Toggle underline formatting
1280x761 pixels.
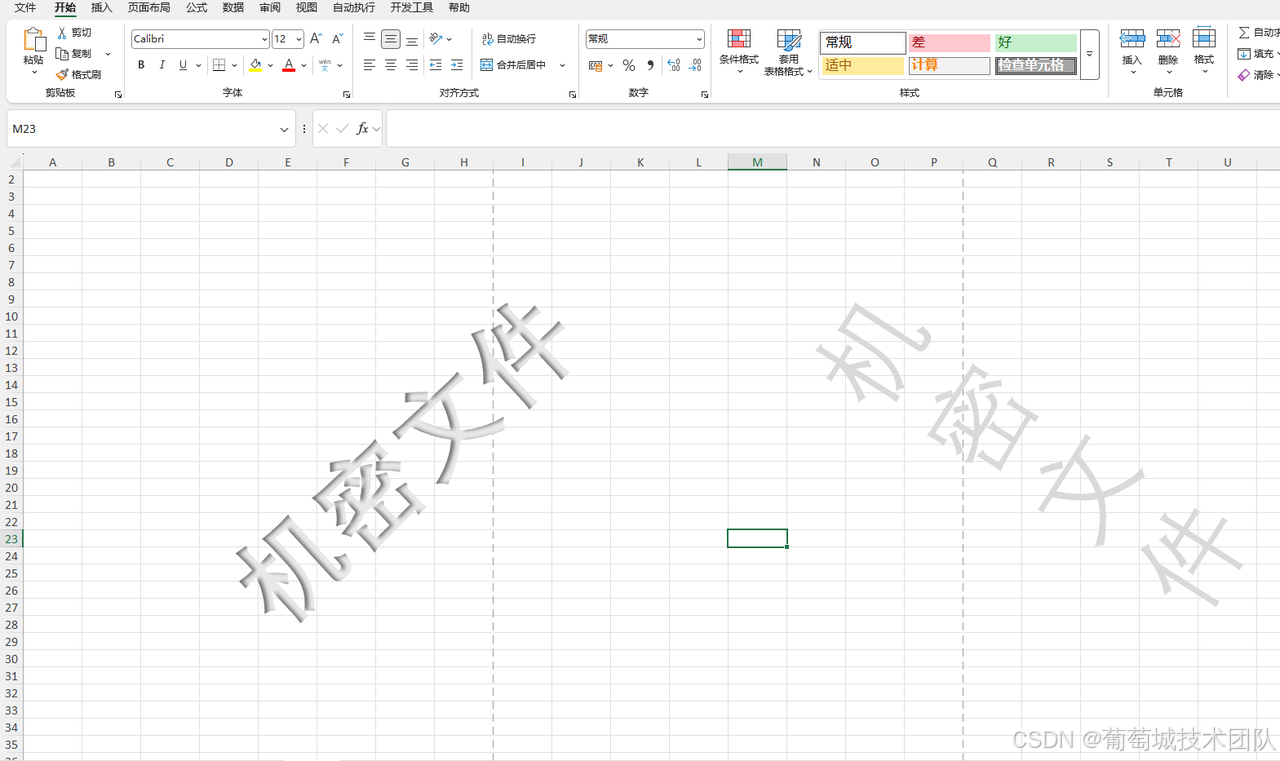(183, 65)
